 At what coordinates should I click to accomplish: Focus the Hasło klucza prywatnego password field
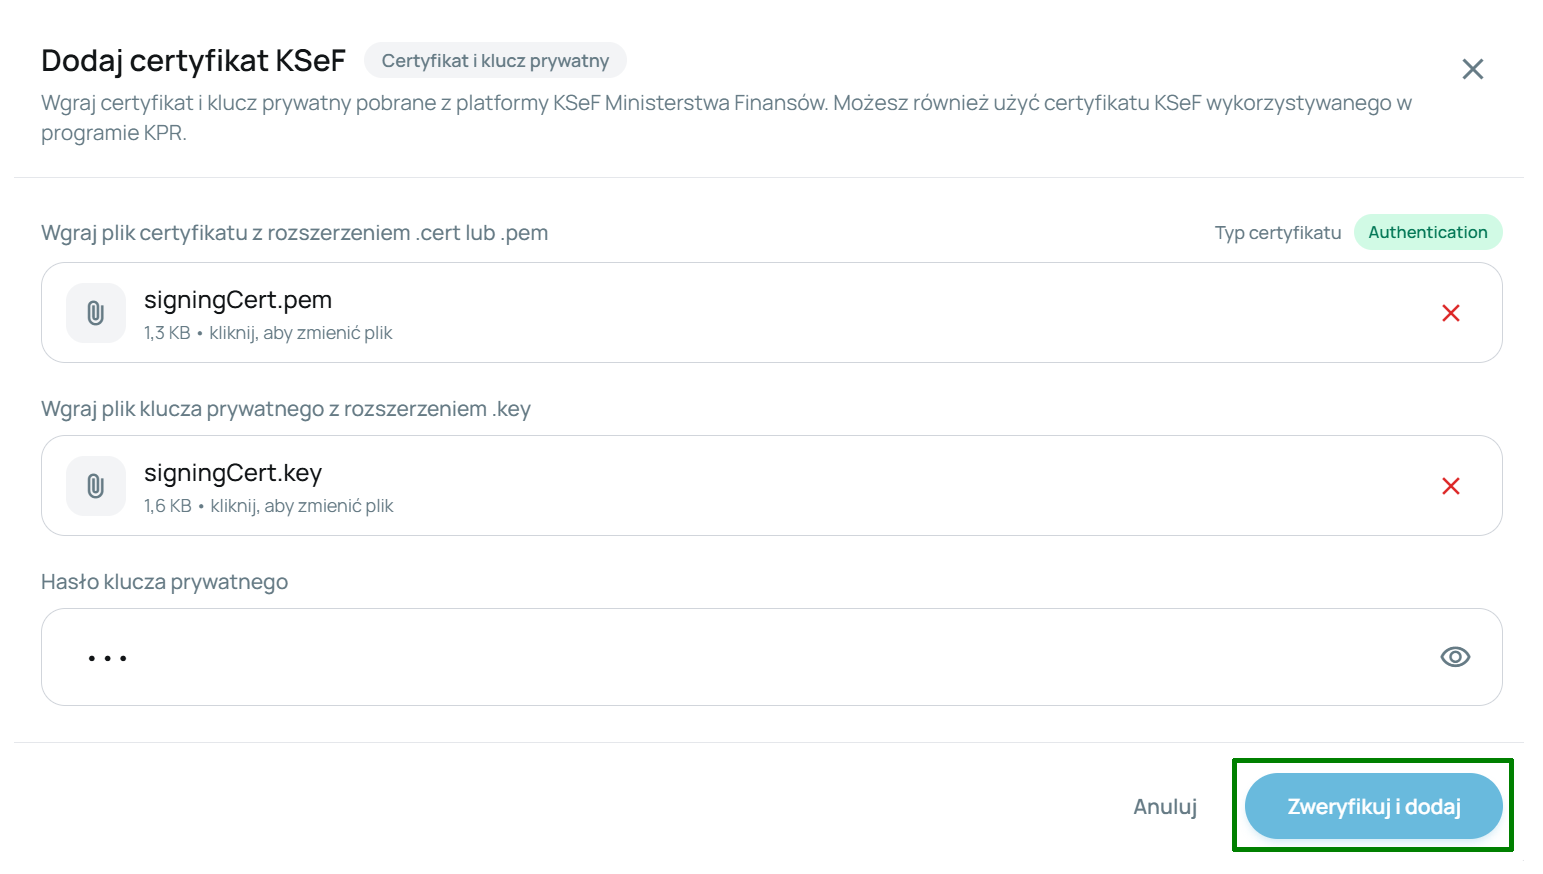pos(771,657)
